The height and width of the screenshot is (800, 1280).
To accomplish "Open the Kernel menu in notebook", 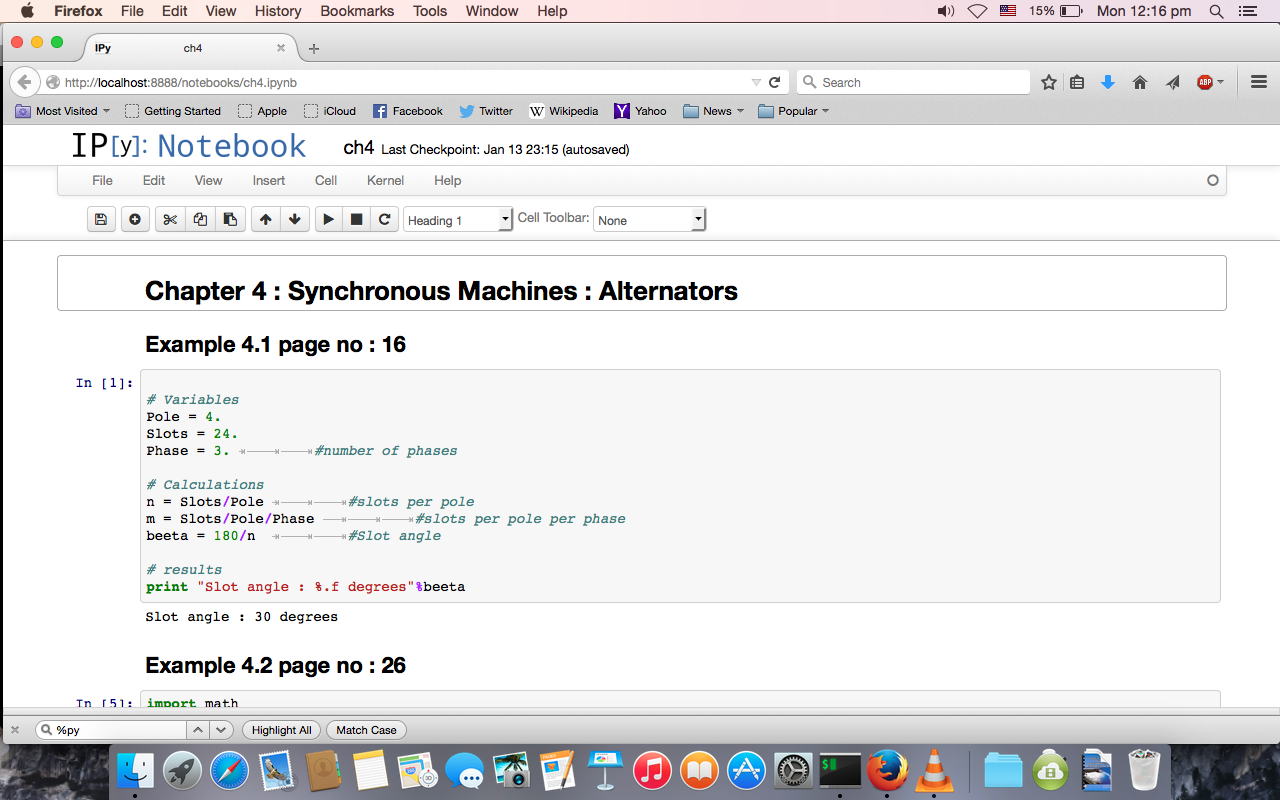I will tap(385, 181).
